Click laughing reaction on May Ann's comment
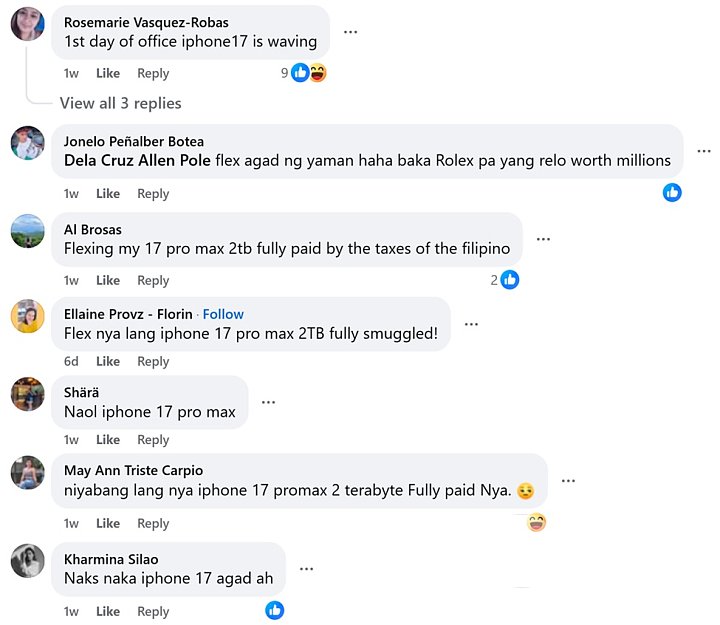This screenshot has width=720, height=625. tap(537, 522)
